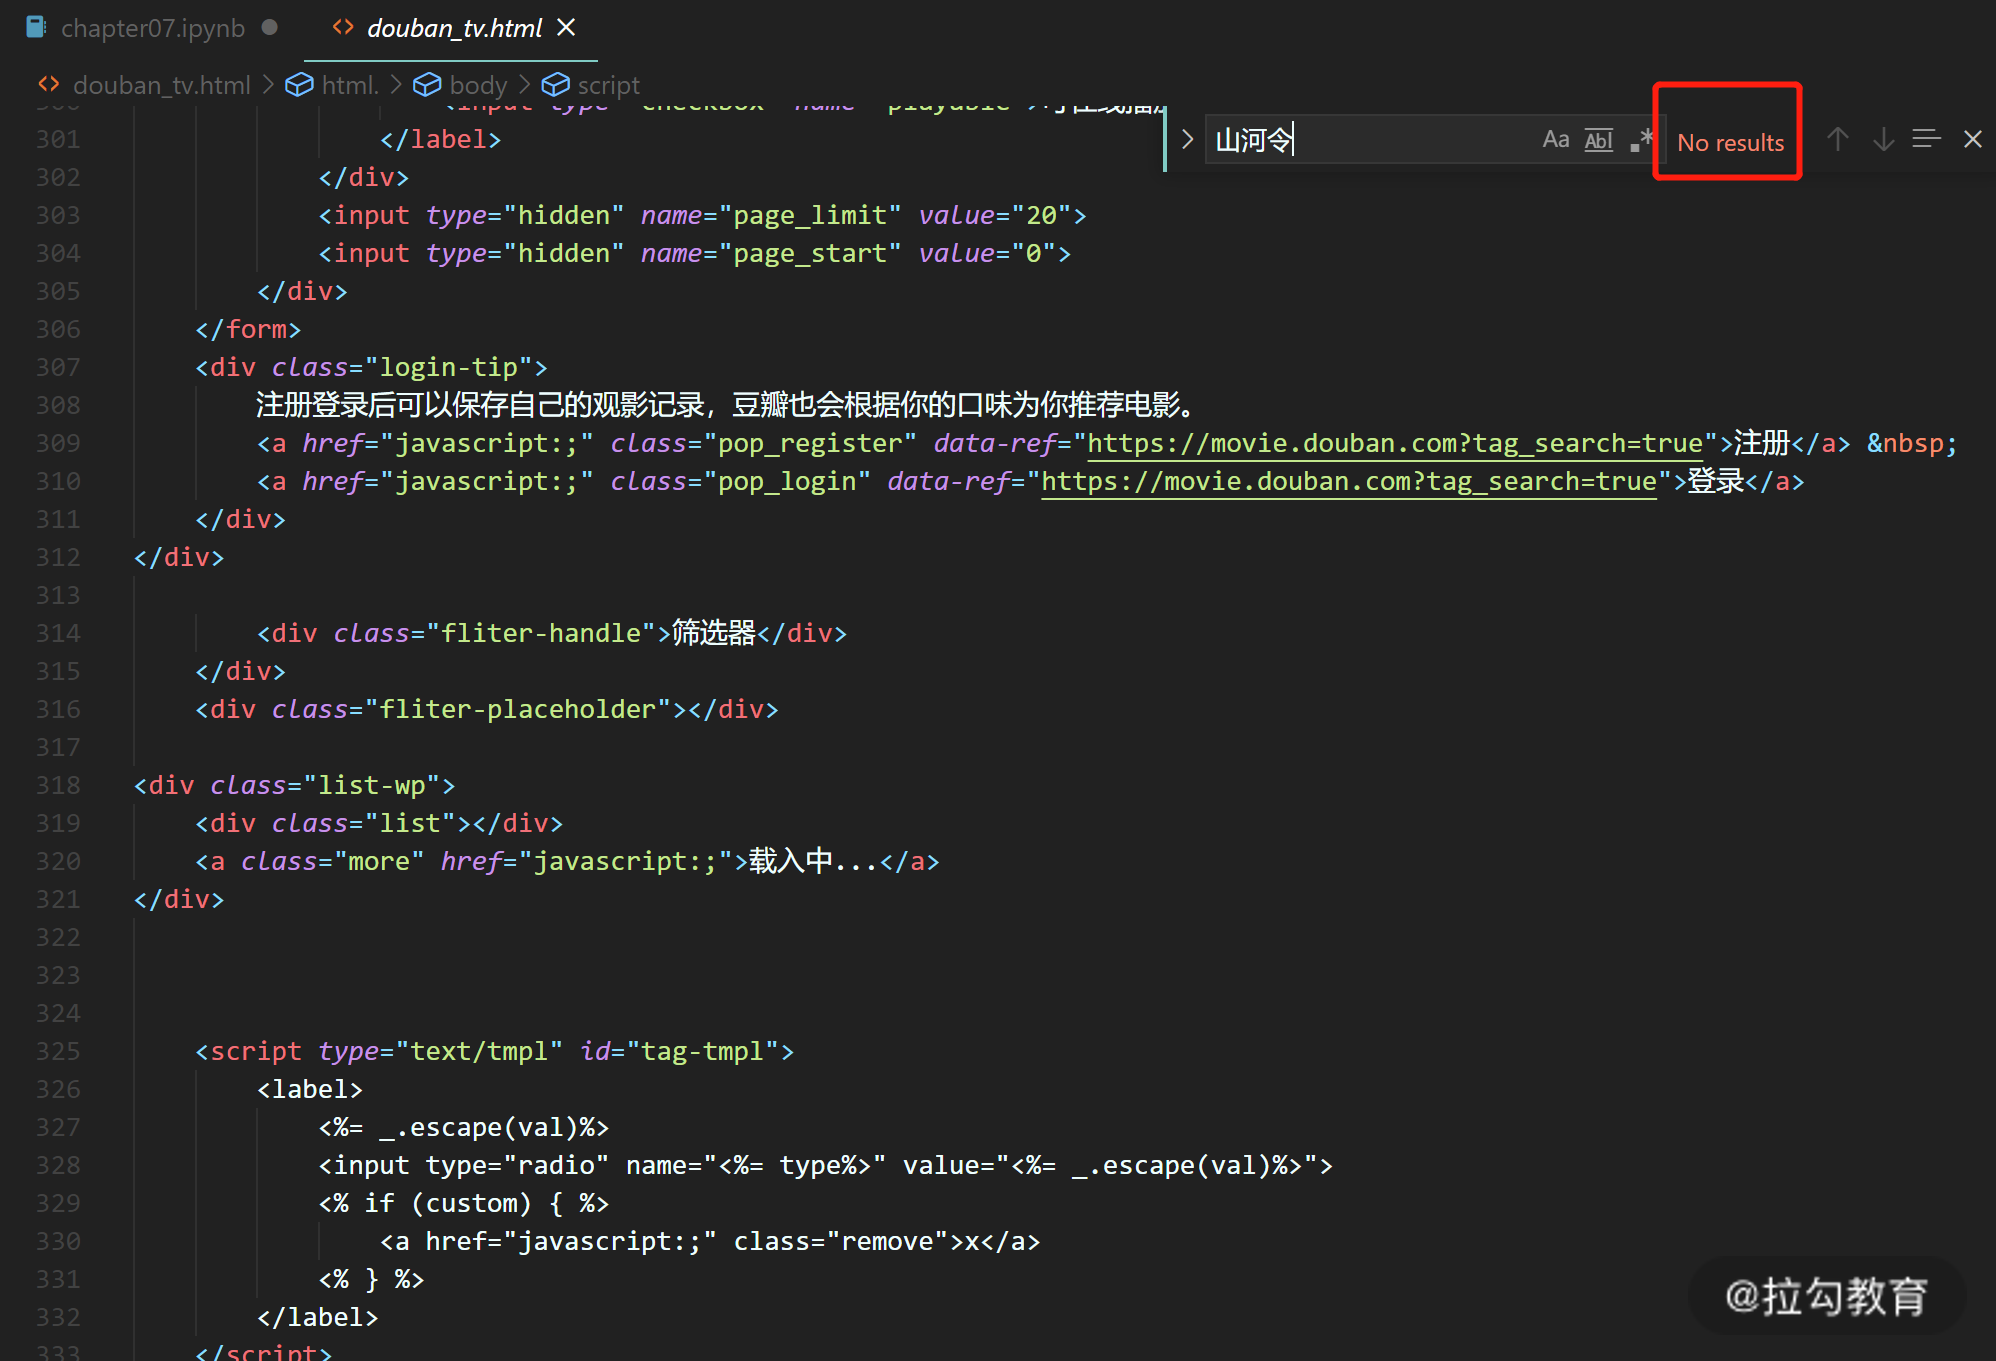Click the </label> tag on line 301
Image resolution: width=1996 pixels, height=1361 pixels.
click(441, 139)
